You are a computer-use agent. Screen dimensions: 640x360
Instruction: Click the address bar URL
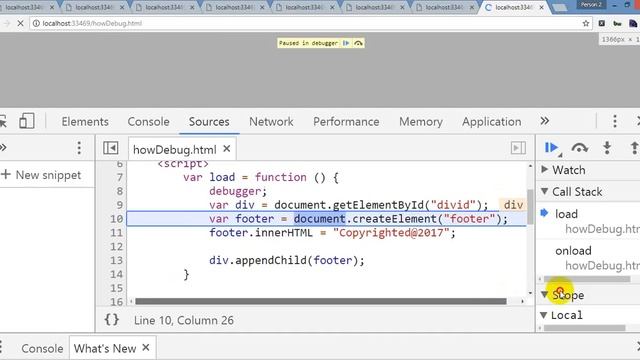point(92,23)
